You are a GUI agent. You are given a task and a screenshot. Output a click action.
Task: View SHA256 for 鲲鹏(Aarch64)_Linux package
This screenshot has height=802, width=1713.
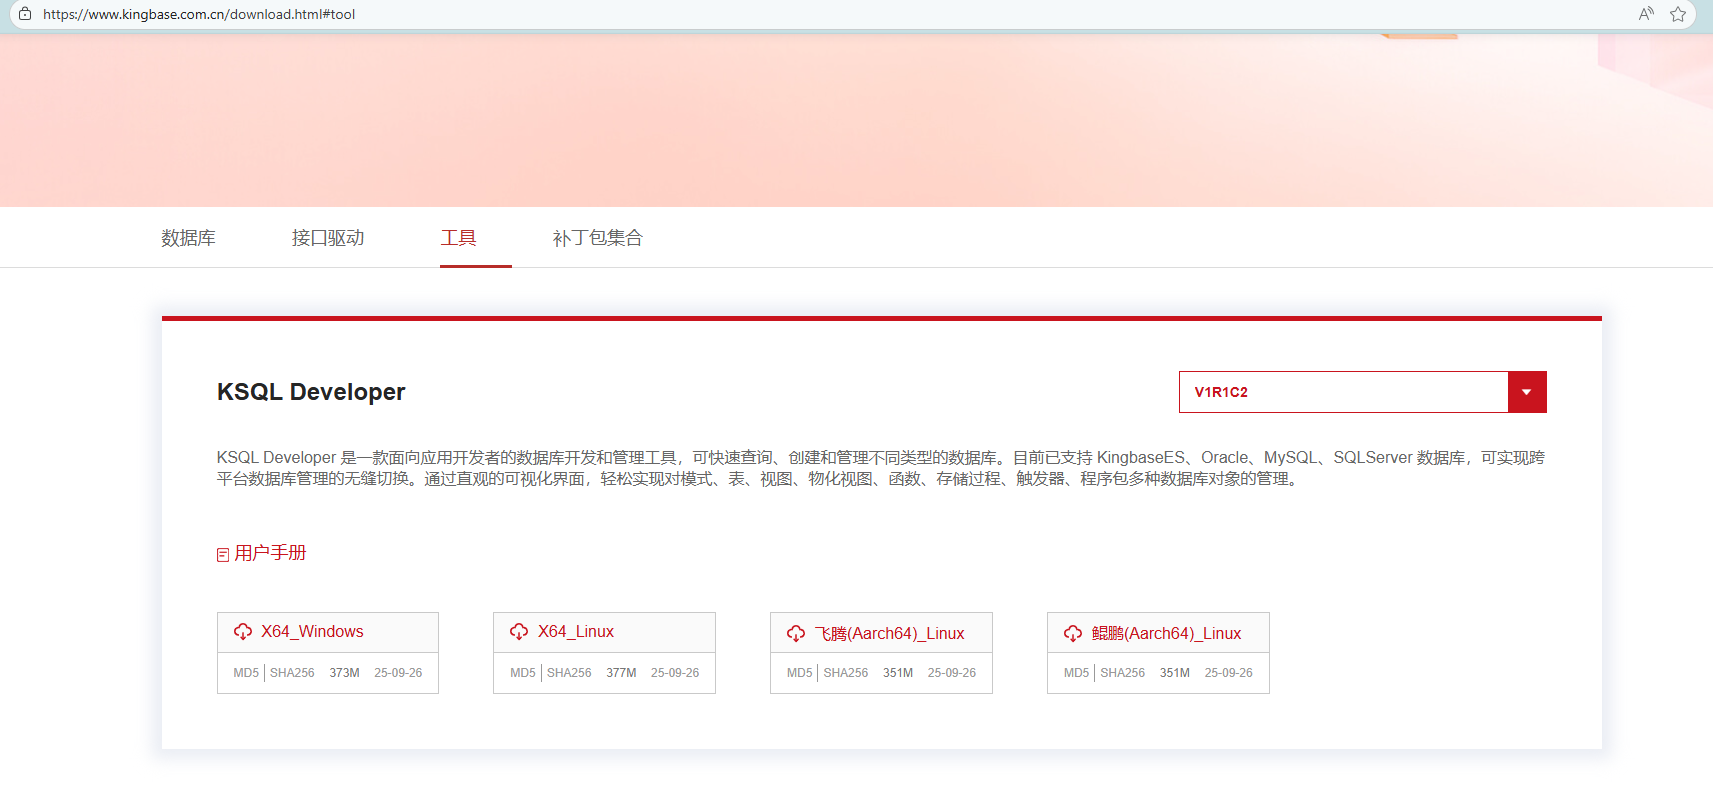pyautogui.click(x=1122, y=673)
